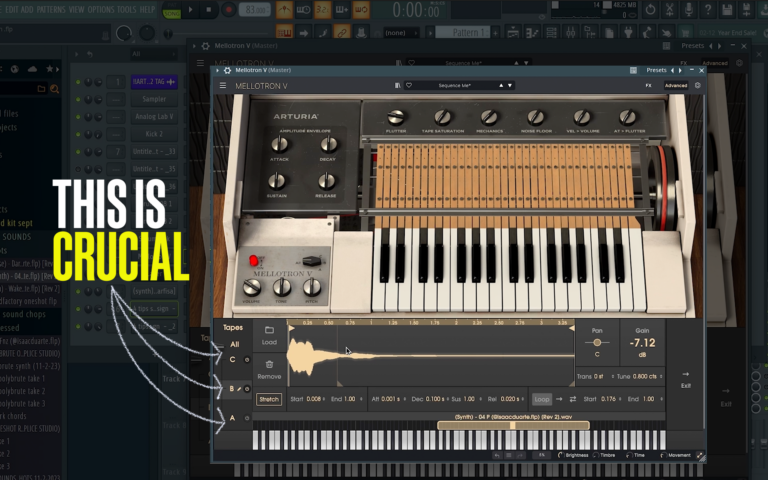Viewport: 768px width, 480px height.
Task: Click the Exit arrow in tape editor
Action: [685, 374]
